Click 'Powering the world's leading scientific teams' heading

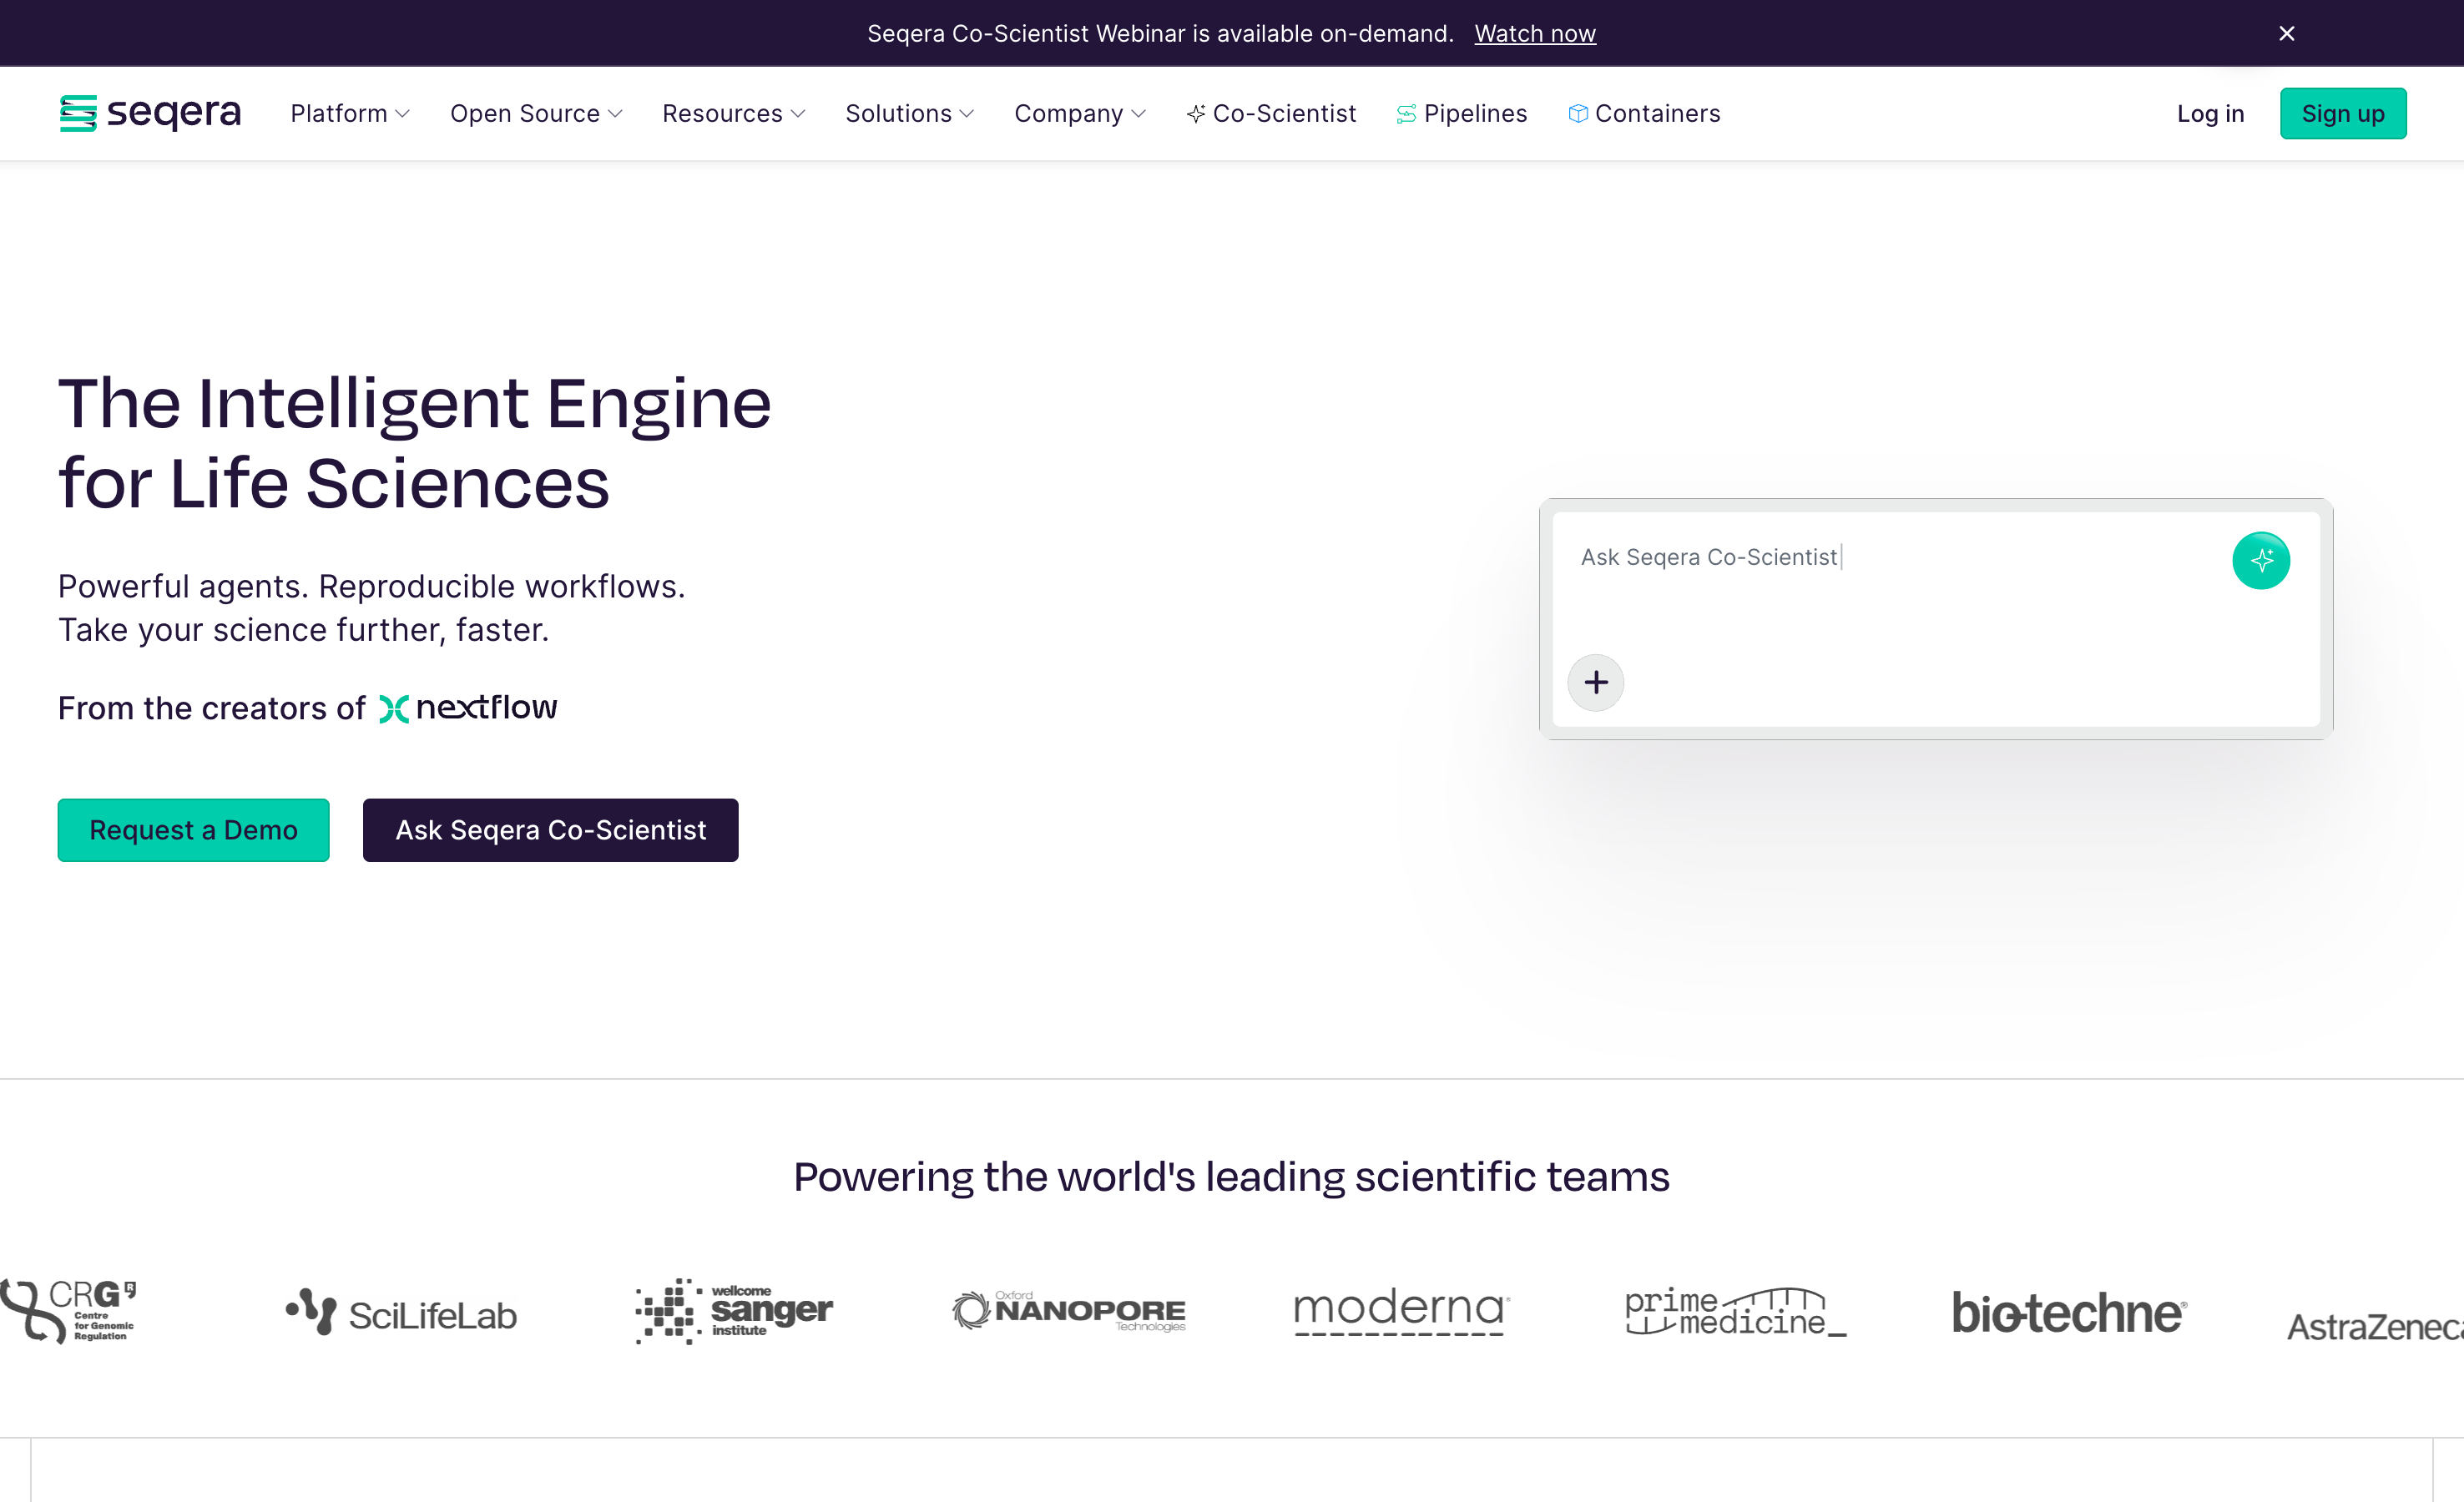1231,1176
